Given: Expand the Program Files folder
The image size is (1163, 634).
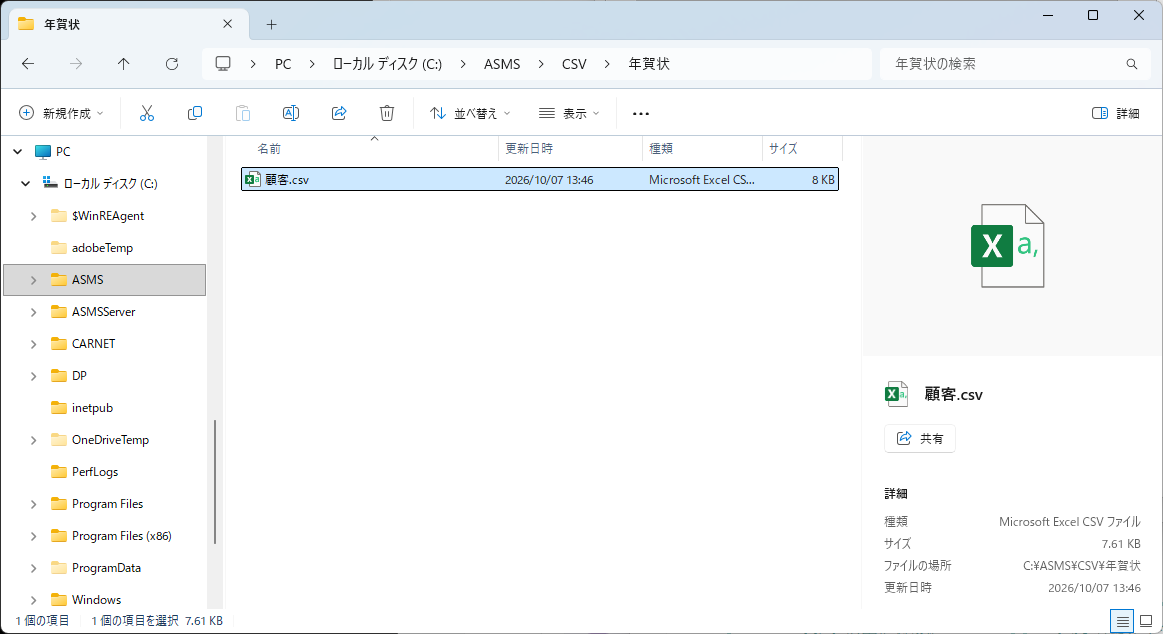Looking at the screenshot, I should click(33, 503).
